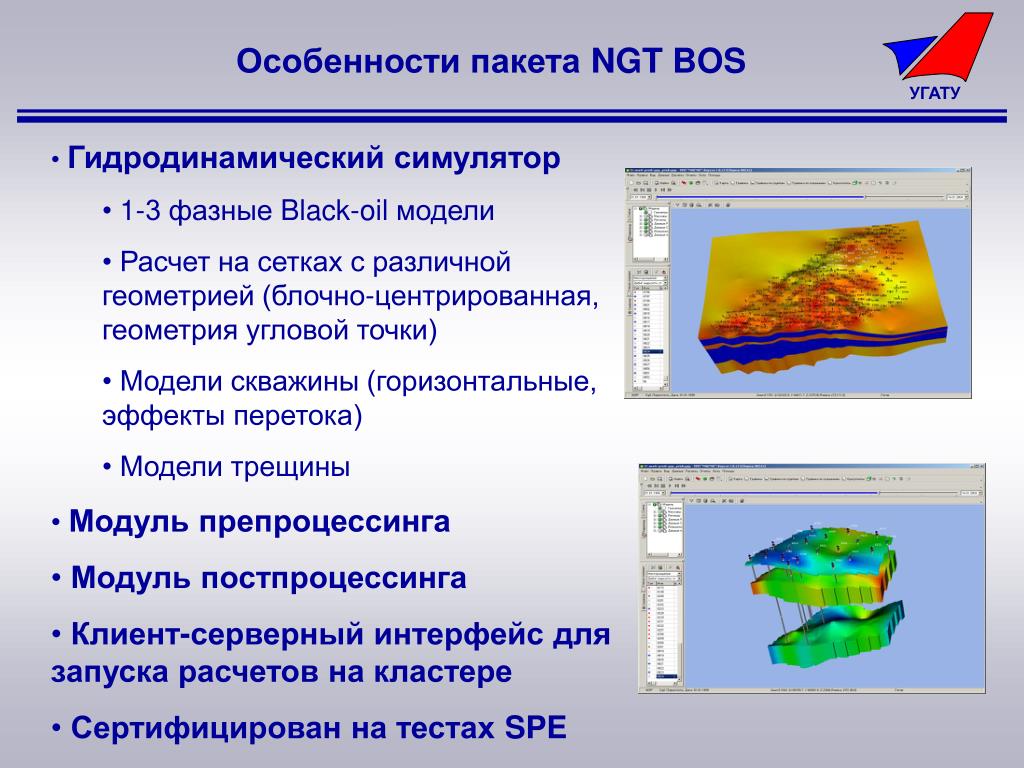Select the slide title "Особенности пакета NGT BOS"

pos(490,61)
